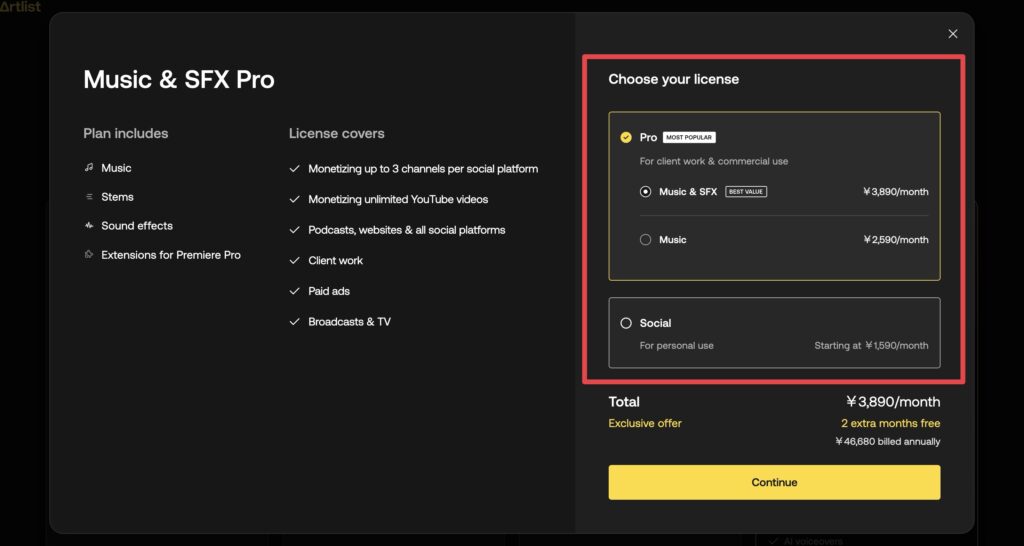Screen dimensions: 1024x546
Task: Click the 'Client work' text
Action: 336,261
